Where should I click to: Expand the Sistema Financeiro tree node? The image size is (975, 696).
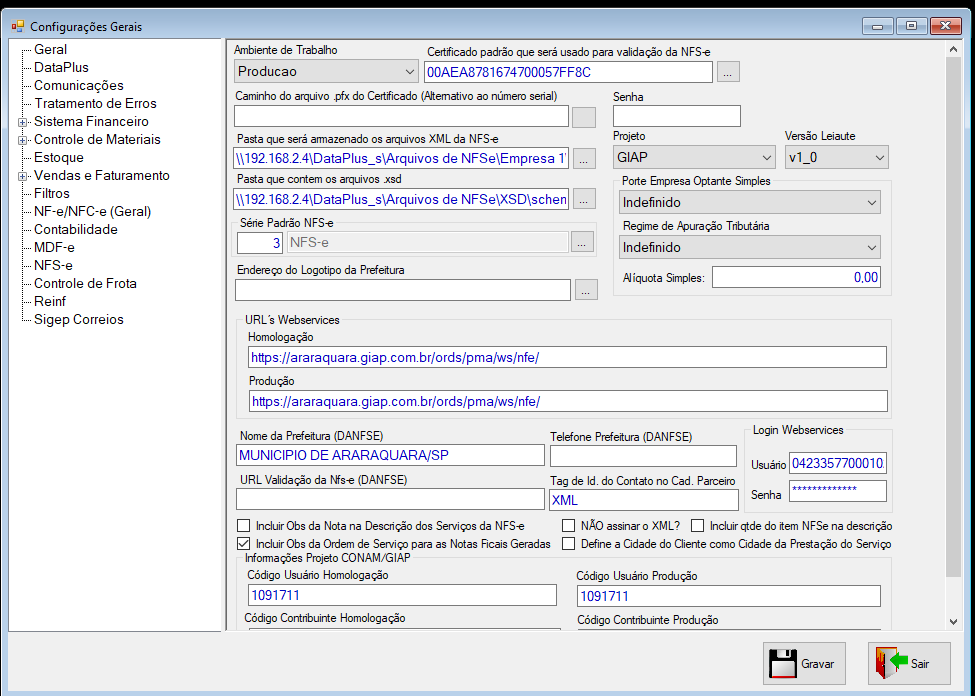(x=22, y=123)
